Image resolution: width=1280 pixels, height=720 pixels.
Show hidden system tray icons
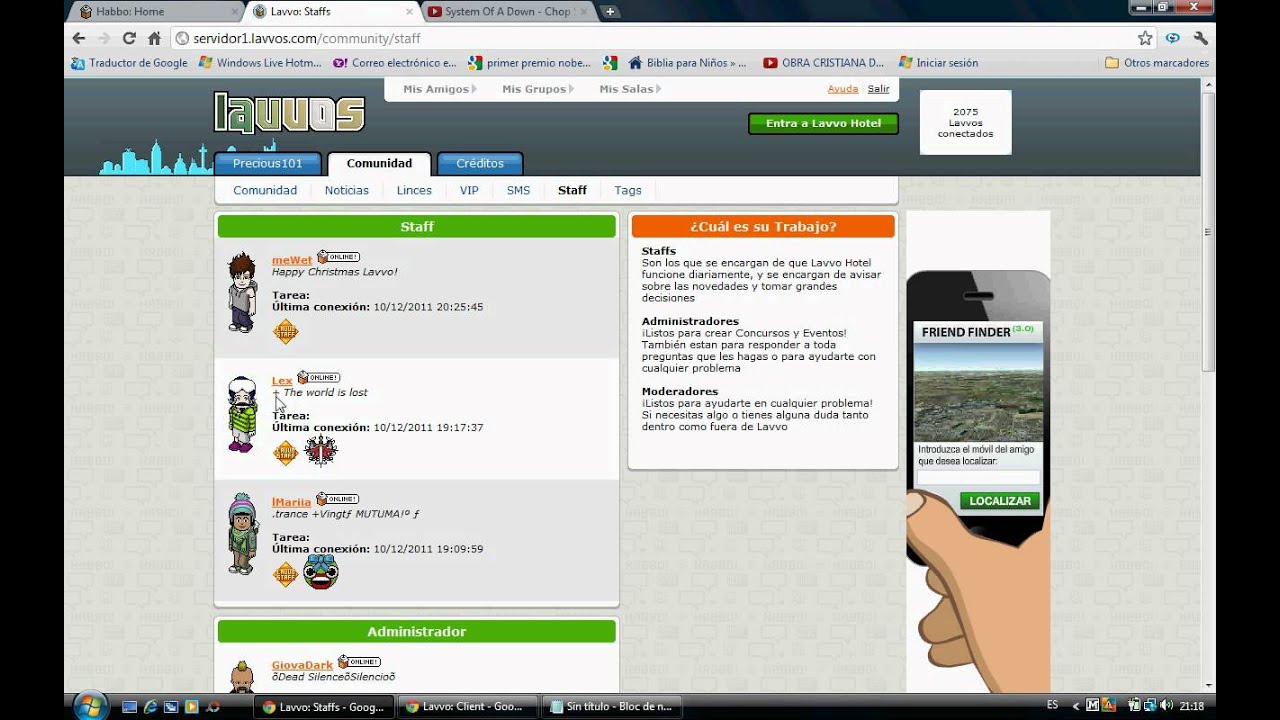(x=1075, y=705)
